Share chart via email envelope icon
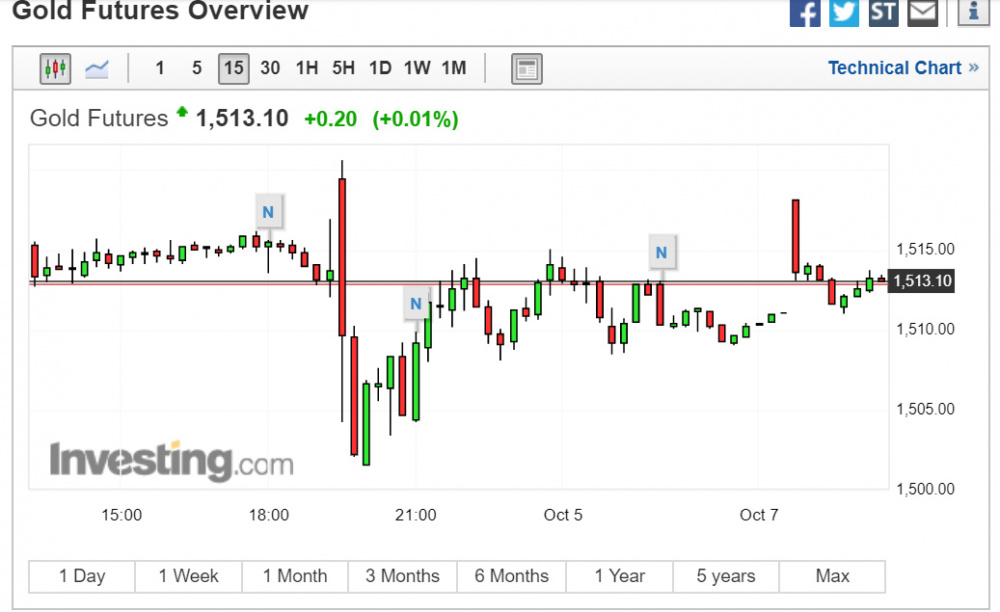This screenshot has height=612, width=1000. coord(922,11)
